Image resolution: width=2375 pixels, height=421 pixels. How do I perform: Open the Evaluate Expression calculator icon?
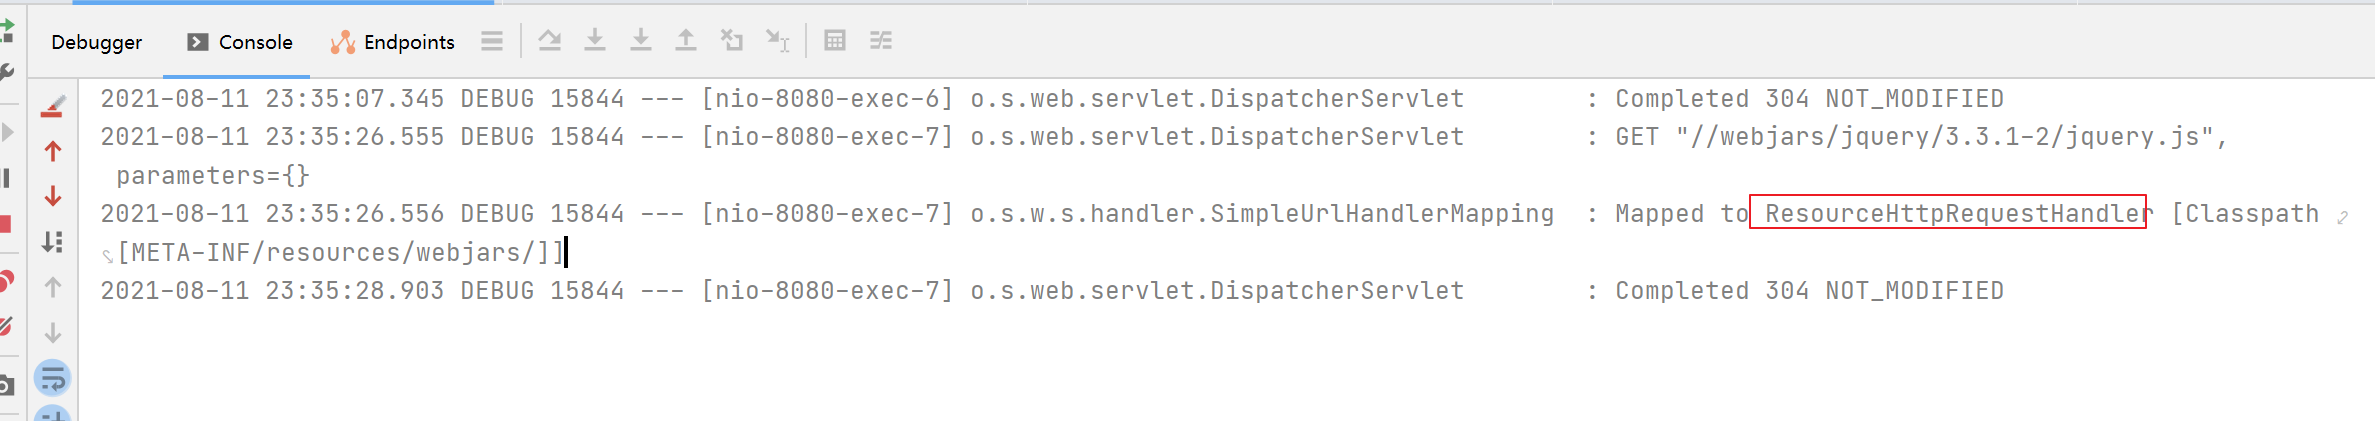835,41
